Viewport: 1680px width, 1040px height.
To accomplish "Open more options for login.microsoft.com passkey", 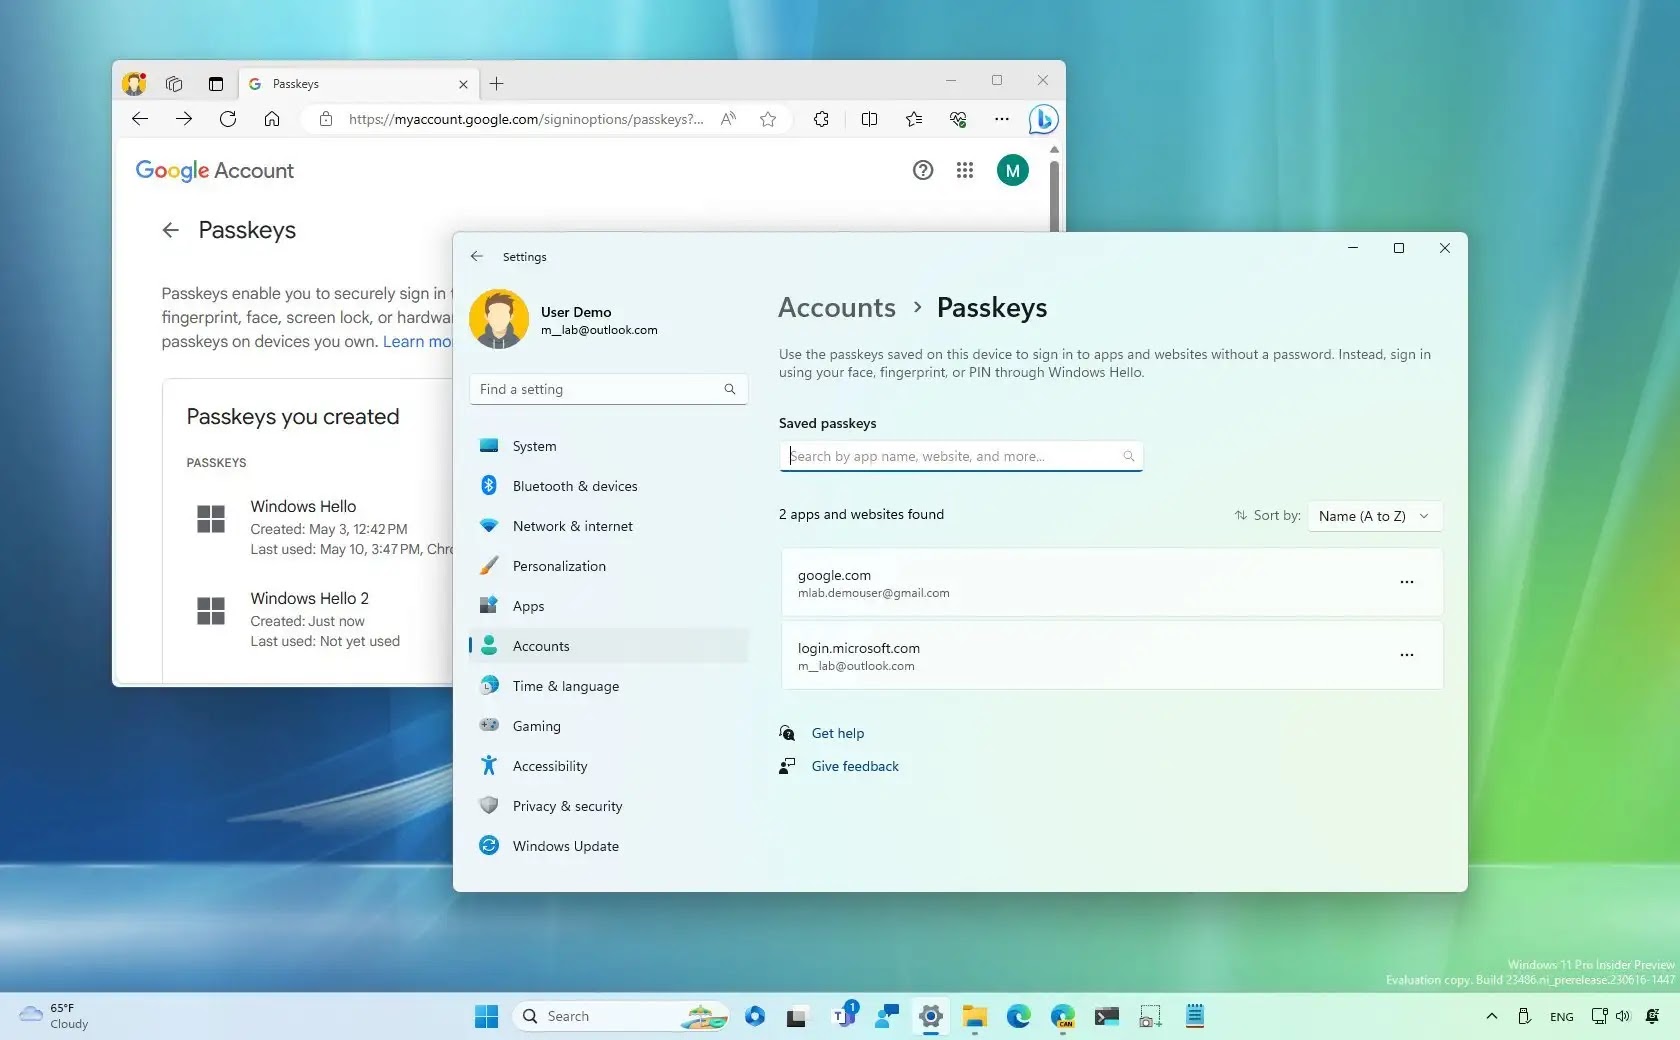I will pos(1406,655).
